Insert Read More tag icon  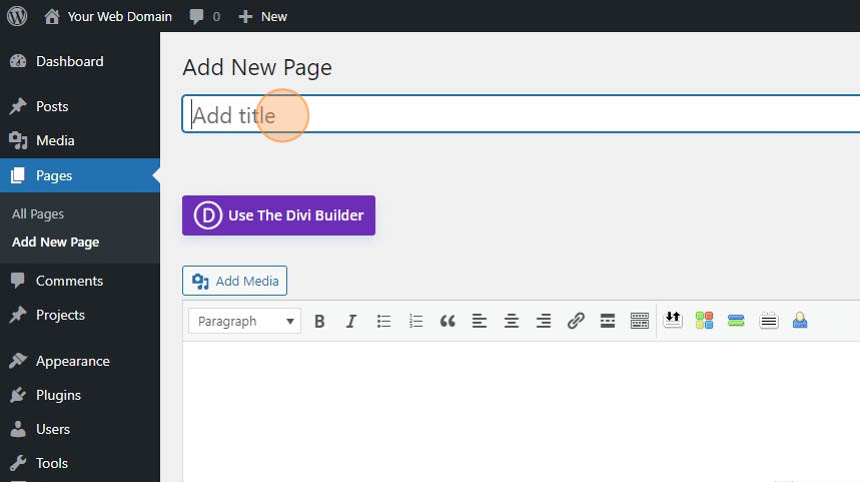click(x=607, y=321)
